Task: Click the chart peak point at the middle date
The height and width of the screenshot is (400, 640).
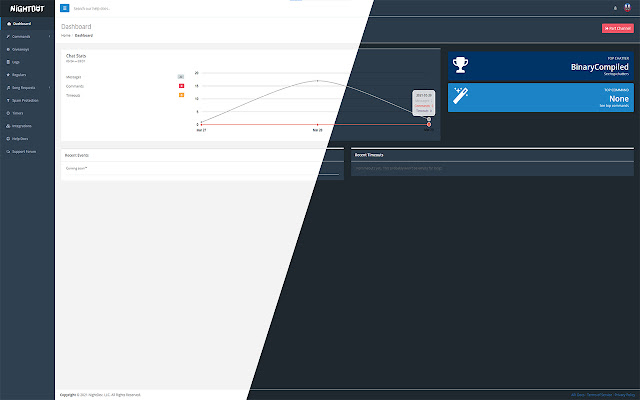Action: coord(318,81)
